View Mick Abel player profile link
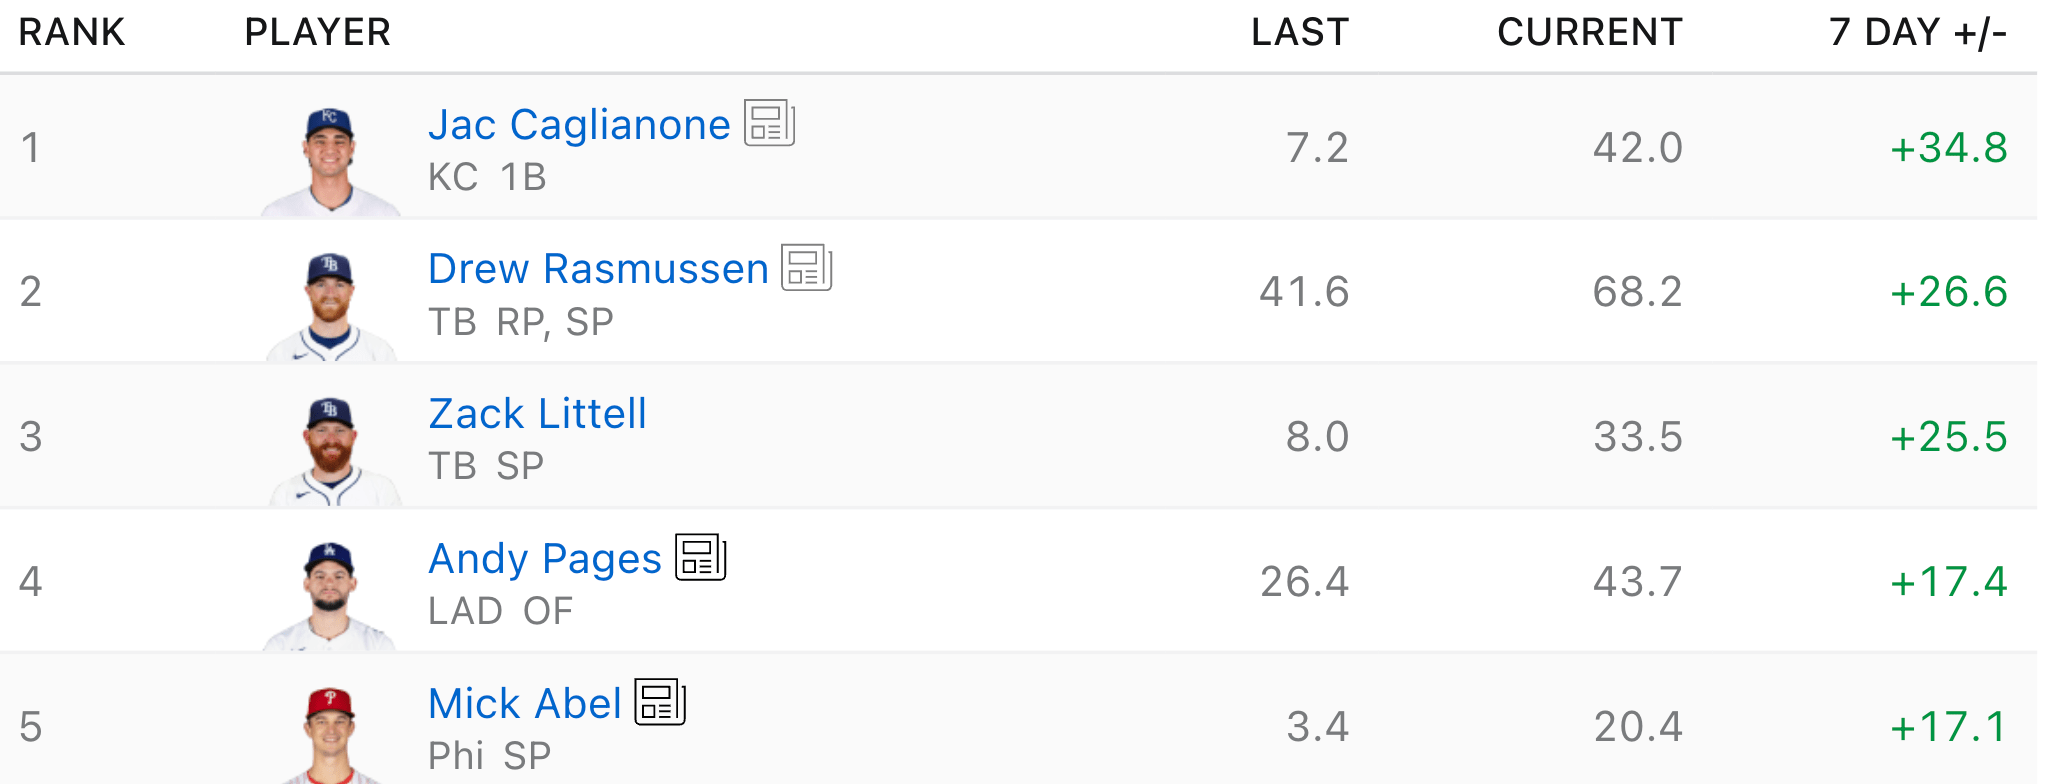2065x784 pixels. click(525, 703)
